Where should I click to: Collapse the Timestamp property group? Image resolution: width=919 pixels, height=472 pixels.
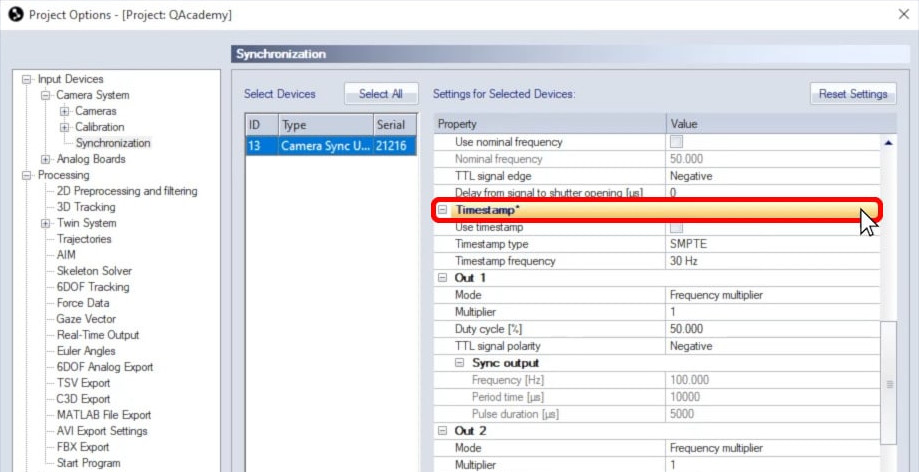click(x=442, y=211)
